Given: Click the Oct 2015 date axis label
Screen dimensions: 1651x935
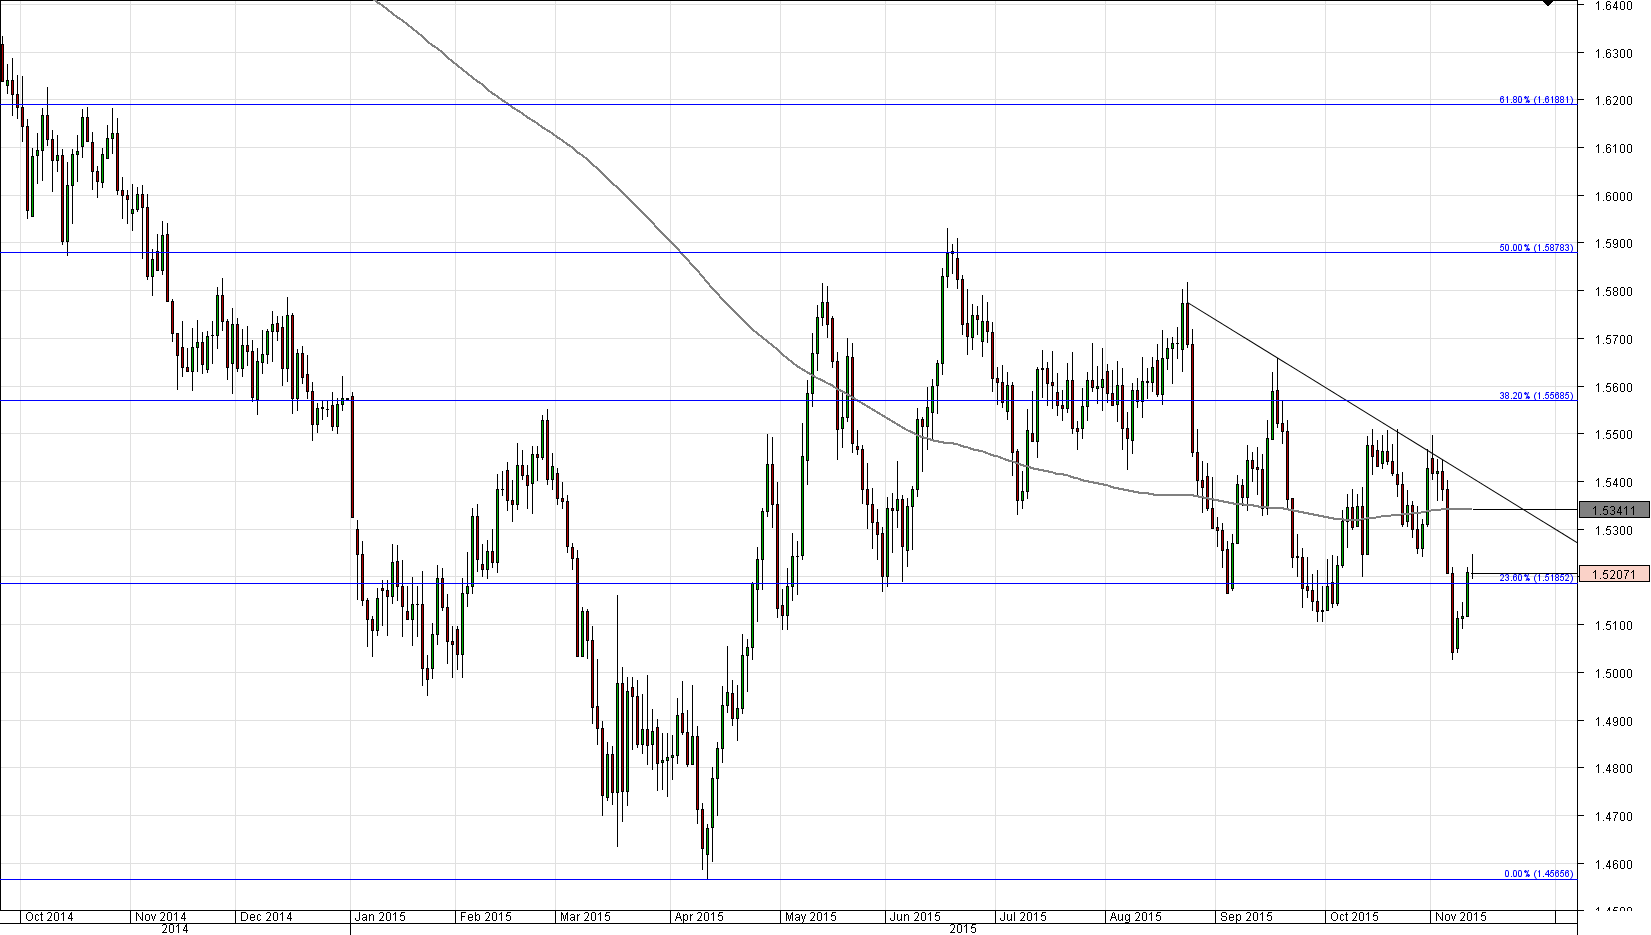Looking at the screenshot, I should [1354, 917].
